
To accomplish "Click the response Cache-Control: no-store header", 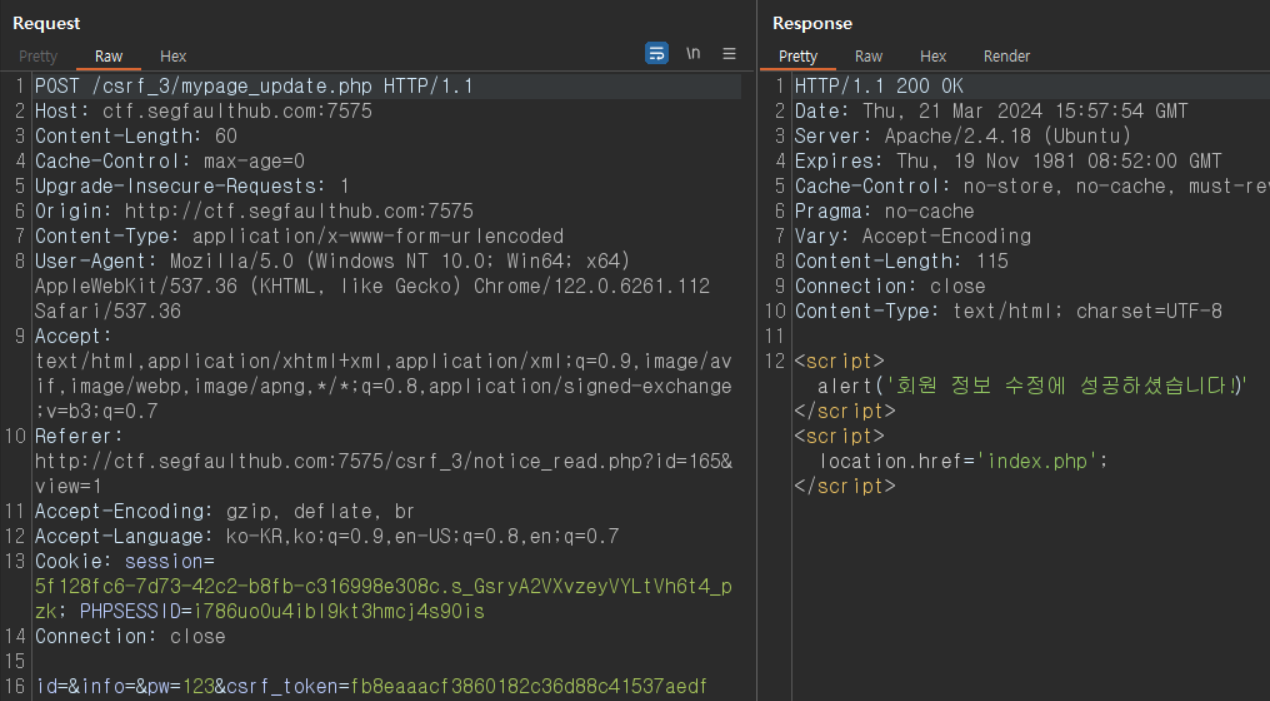I will (1031, 186).
